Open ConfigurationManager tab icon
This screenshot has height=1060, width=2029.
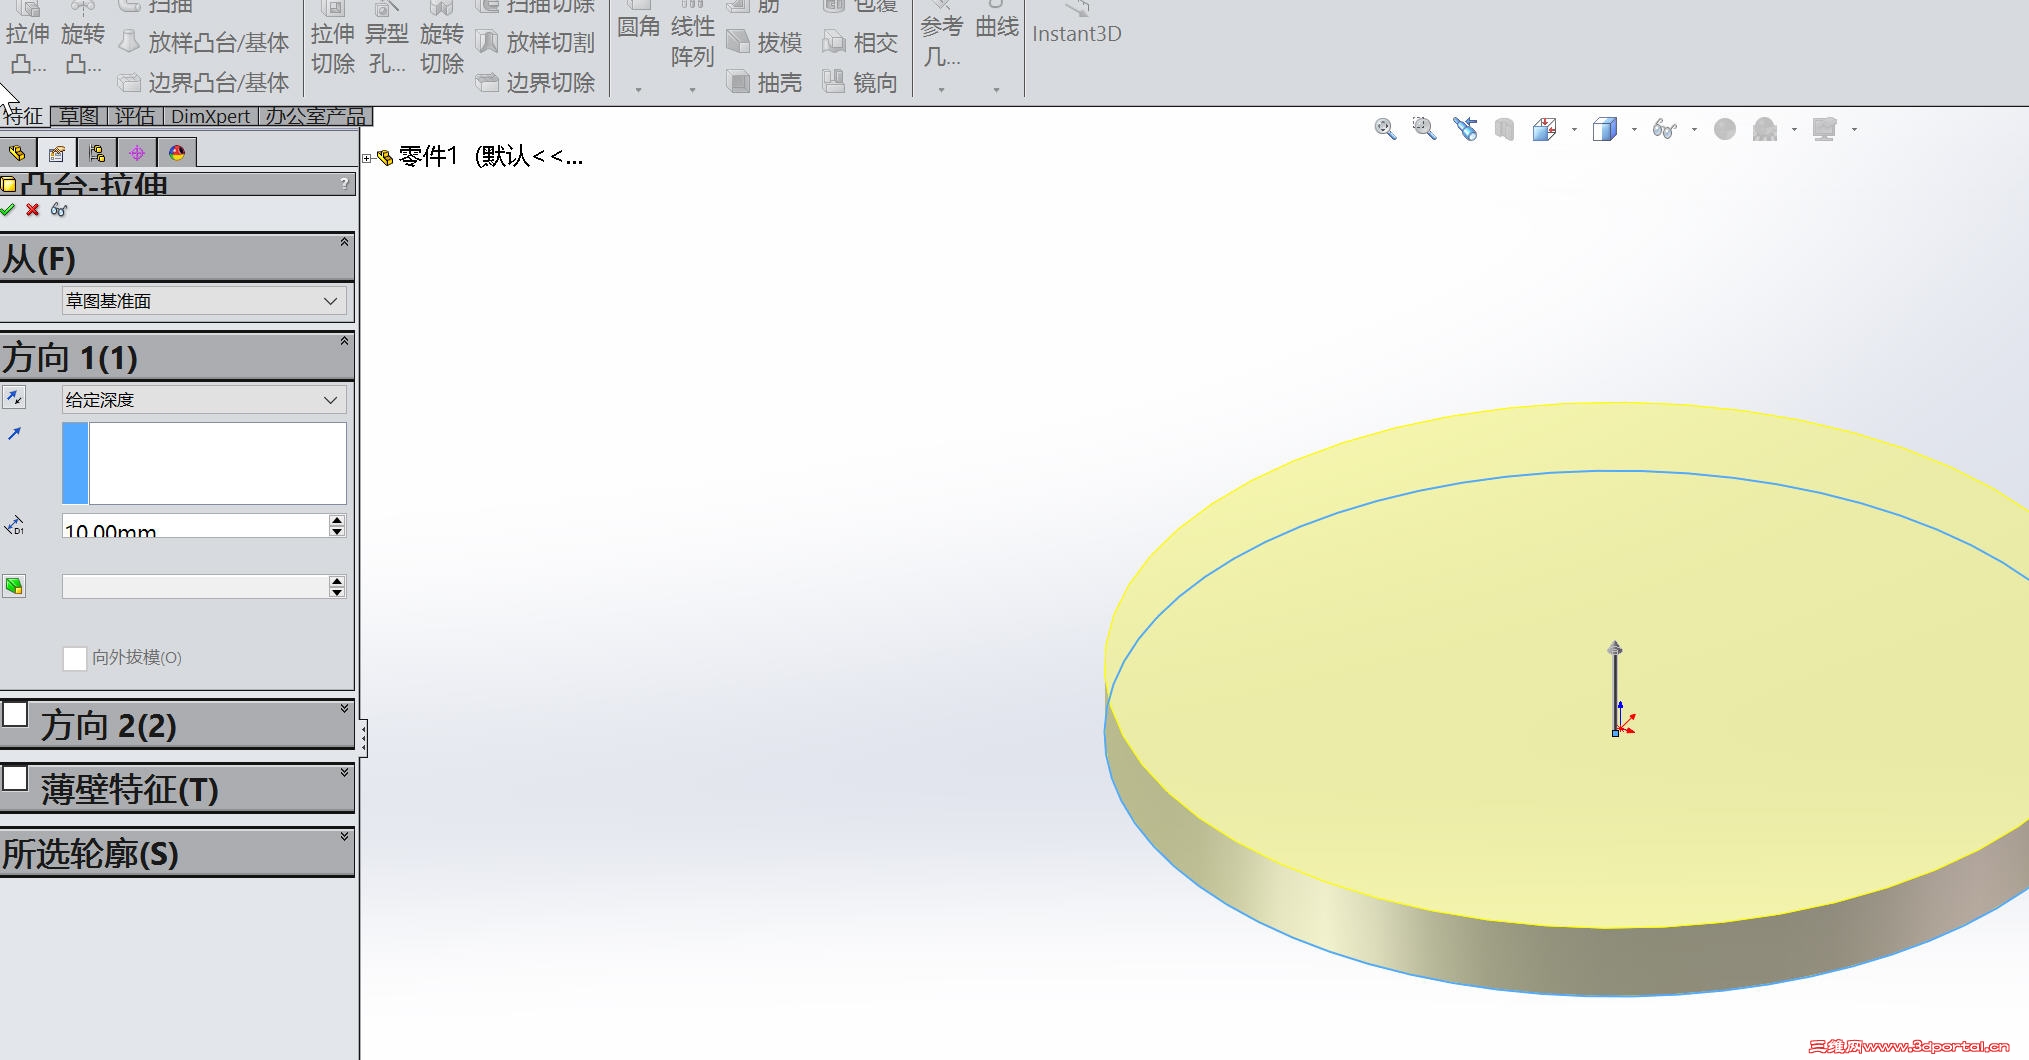click(x=97, y=153)
